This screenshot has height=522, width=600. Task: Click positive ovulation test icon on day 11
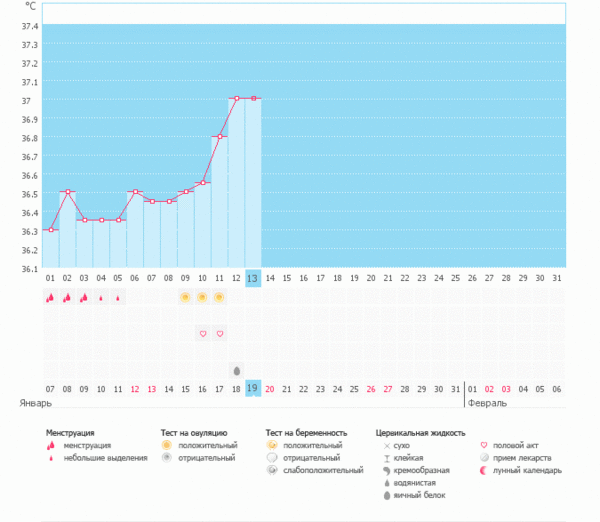click(219, 297)
